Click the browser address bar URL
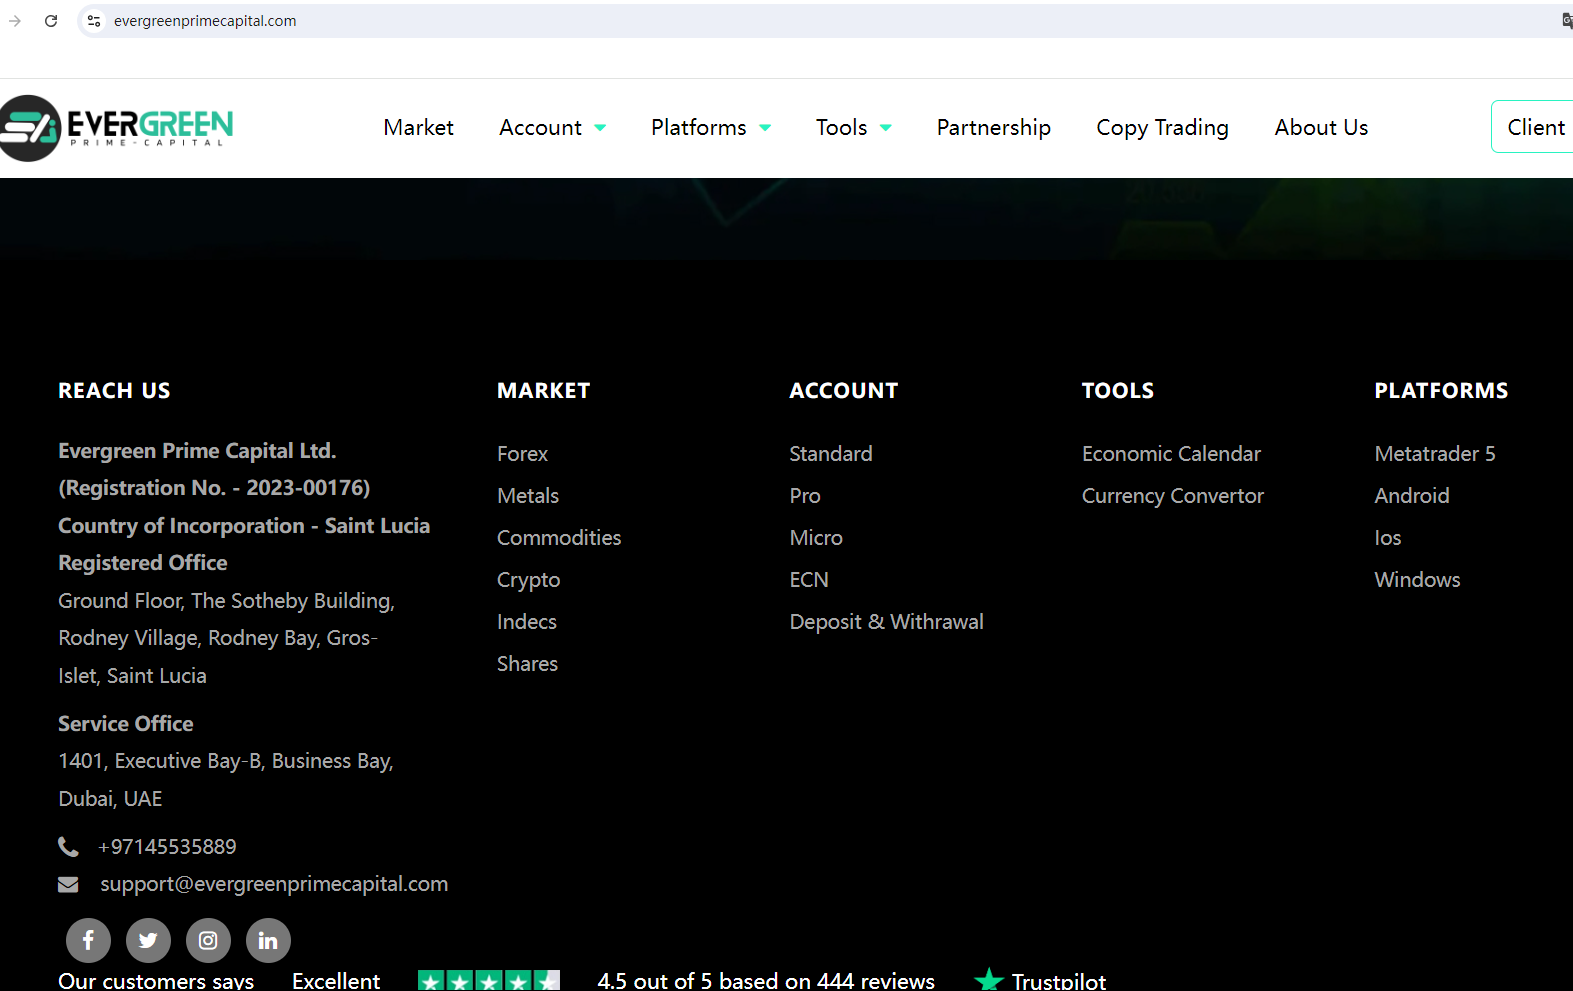 [x=205, y=21]
